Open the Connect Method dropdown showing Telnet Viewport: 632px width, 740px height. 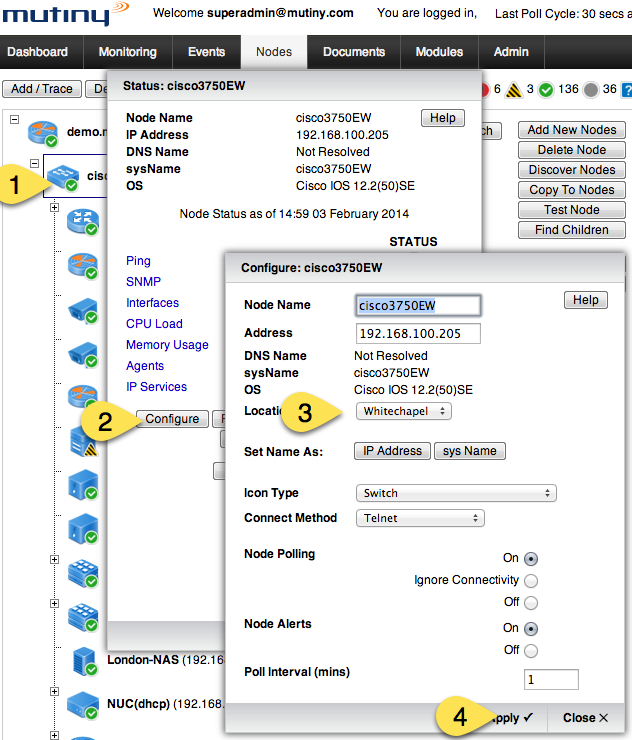420,518
